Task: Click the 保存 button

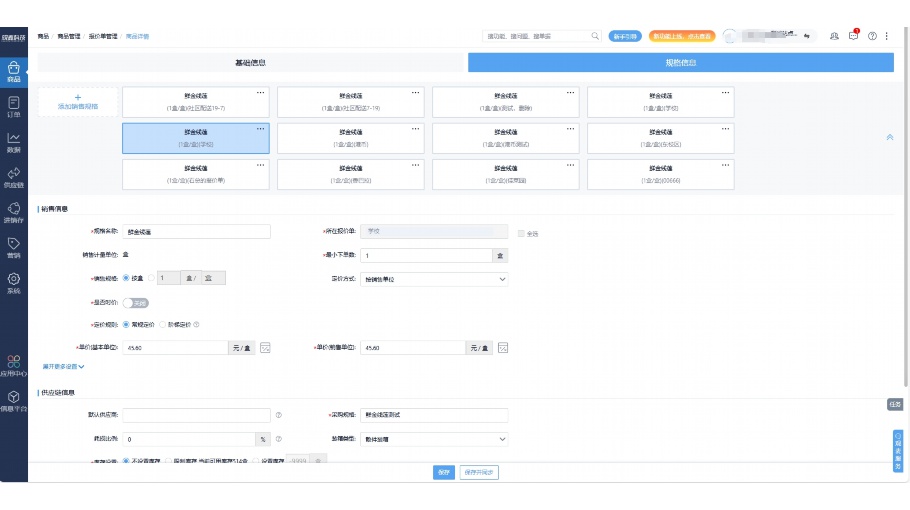Action: point(444,472)
